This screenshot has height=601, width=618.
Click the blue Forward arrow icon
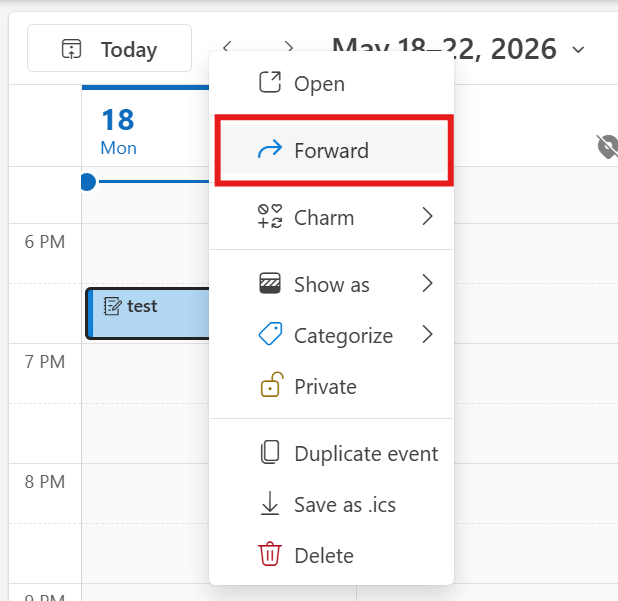point(270,150)
